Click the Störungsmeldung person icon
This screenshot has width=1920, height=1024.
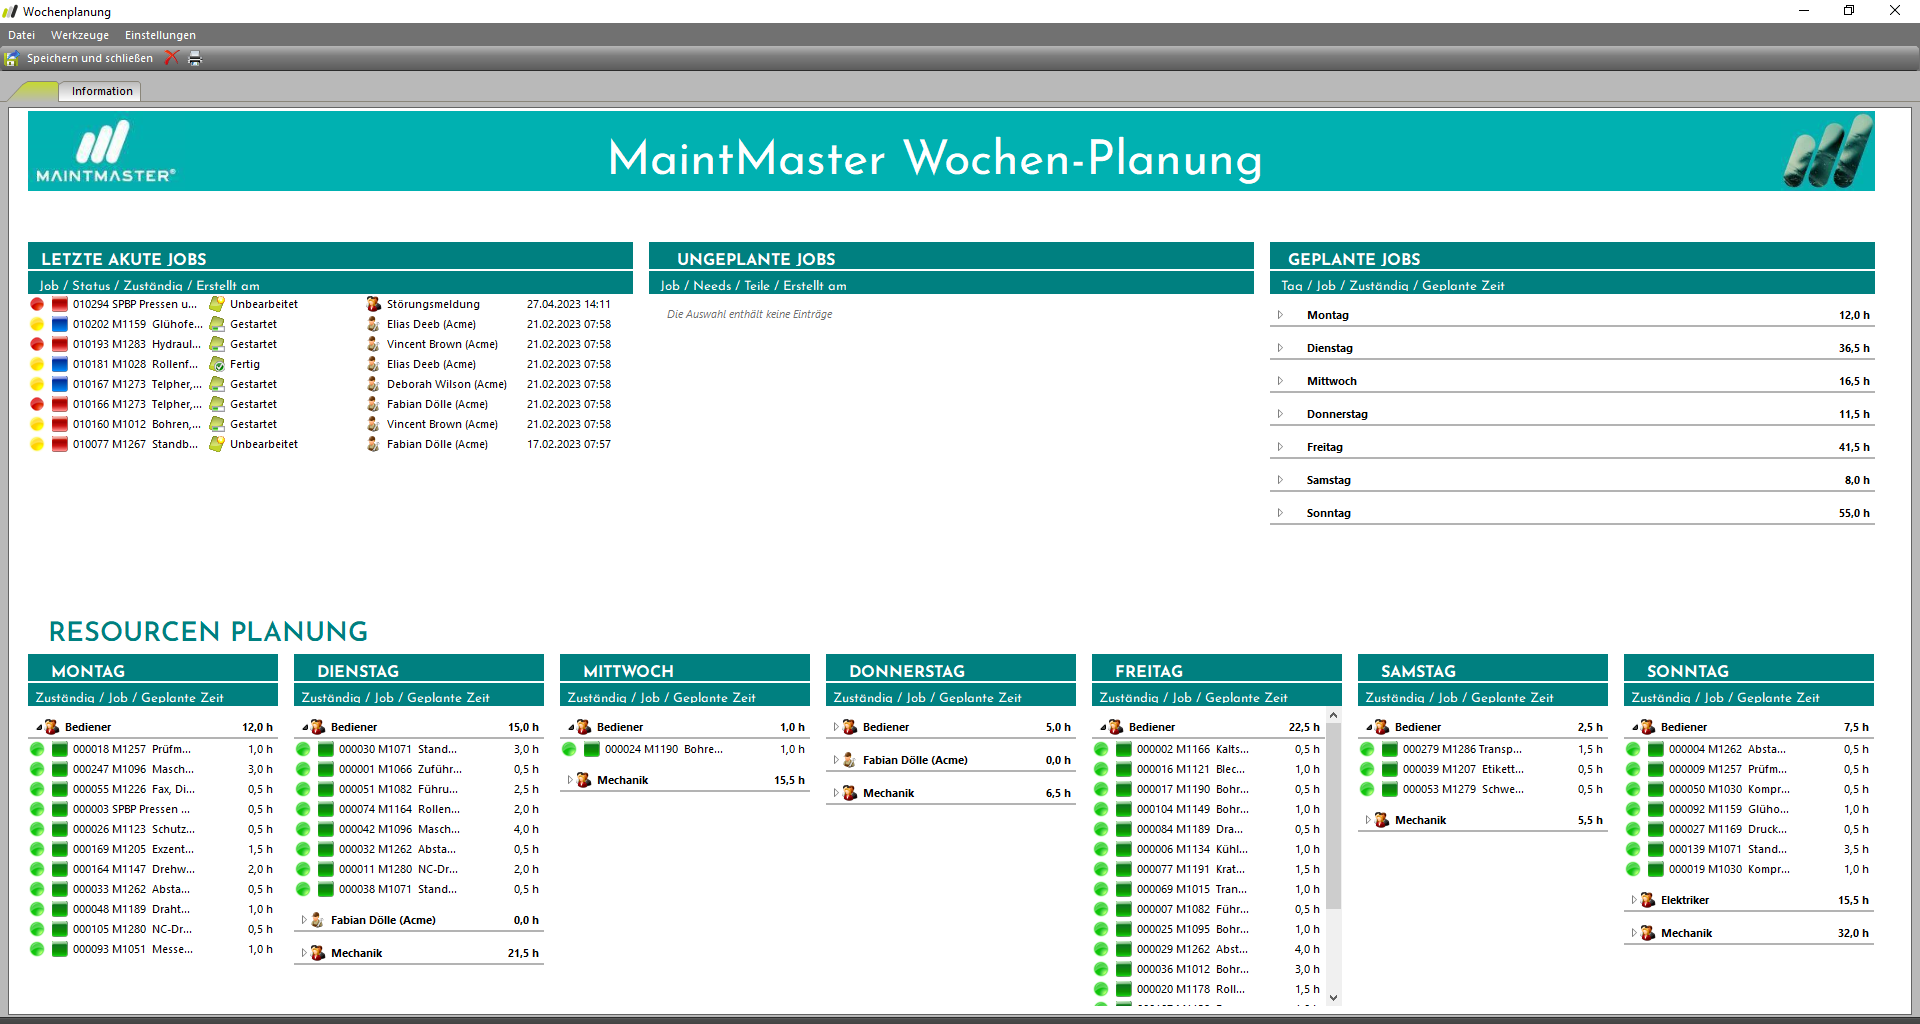373,305
